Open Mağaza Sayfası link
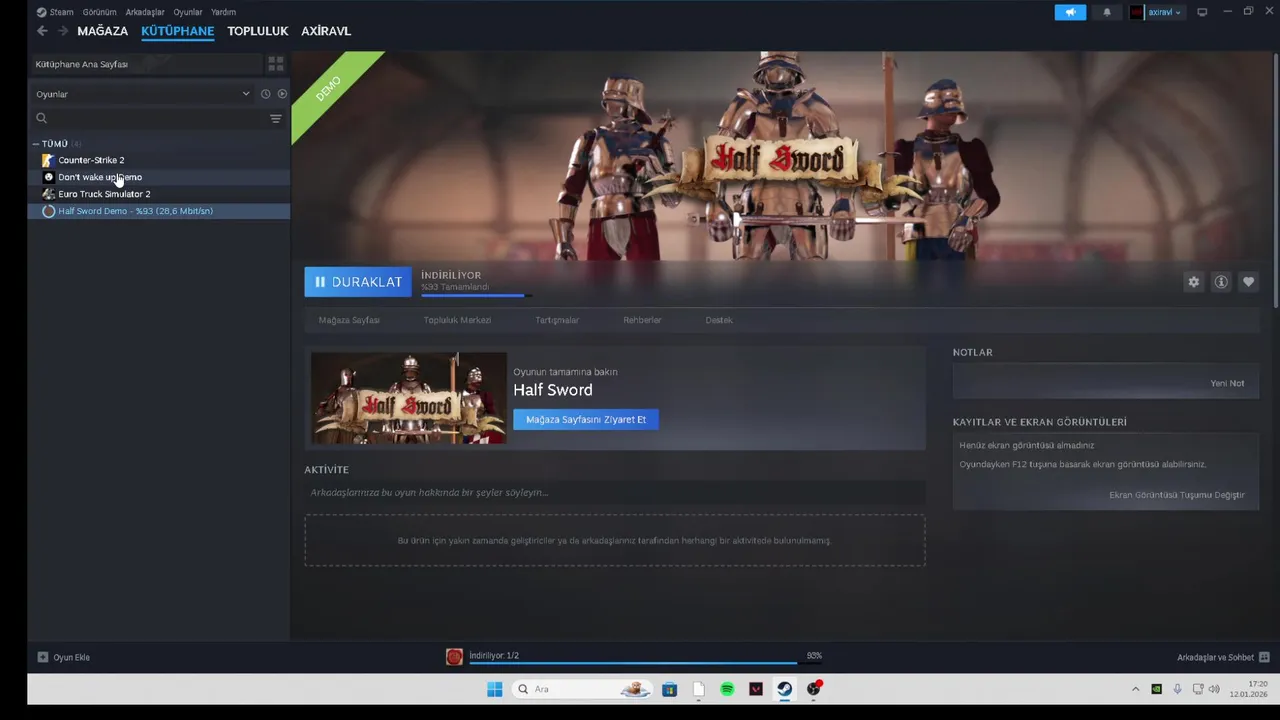 (349, 320)
